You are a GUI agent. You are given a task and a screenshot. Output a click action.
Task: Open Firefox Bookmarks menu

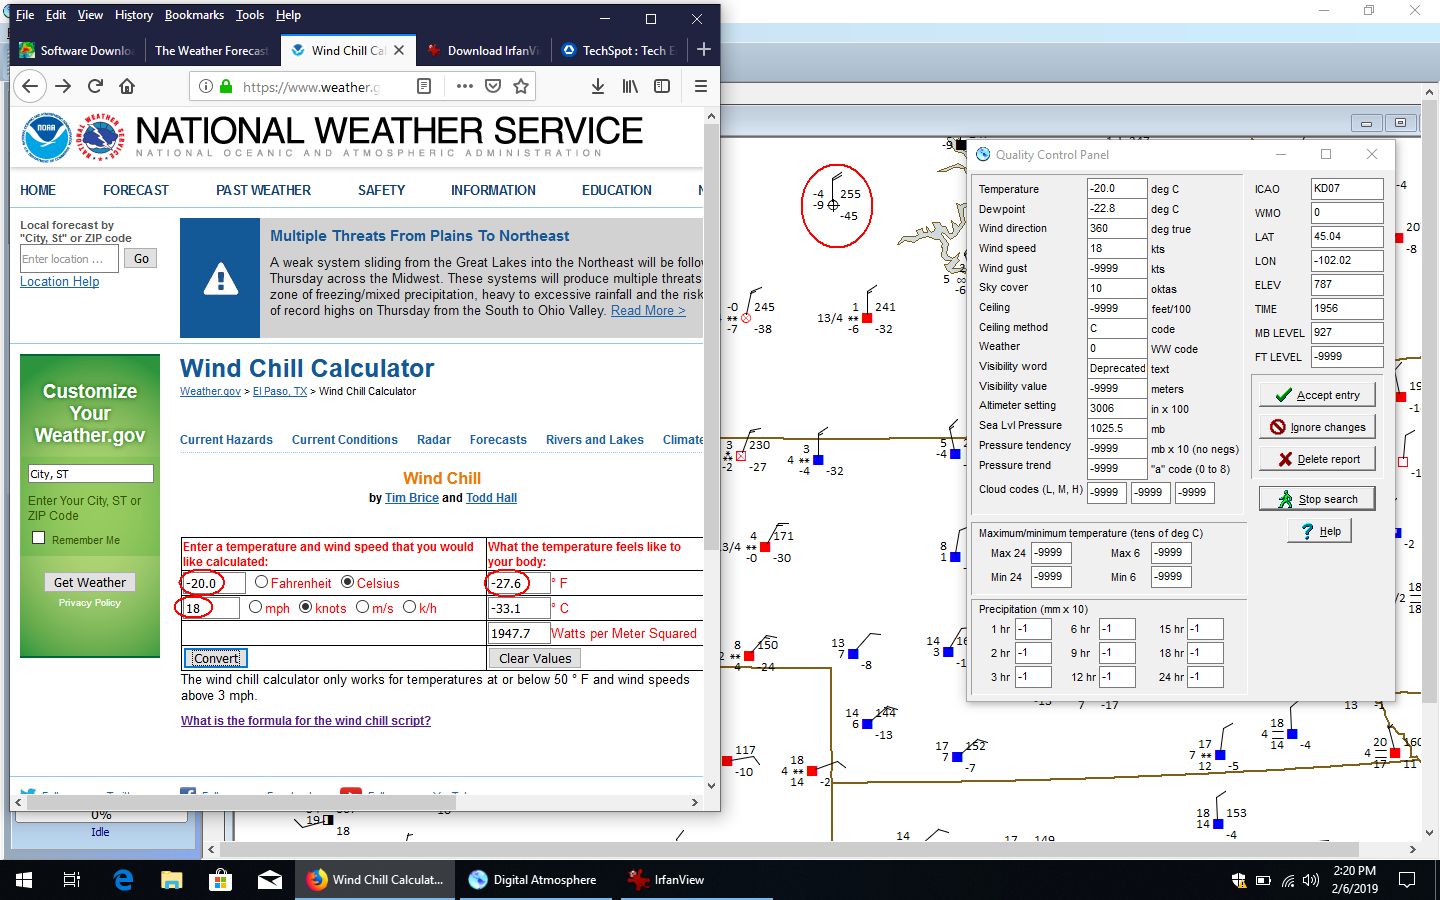(194, 15)
